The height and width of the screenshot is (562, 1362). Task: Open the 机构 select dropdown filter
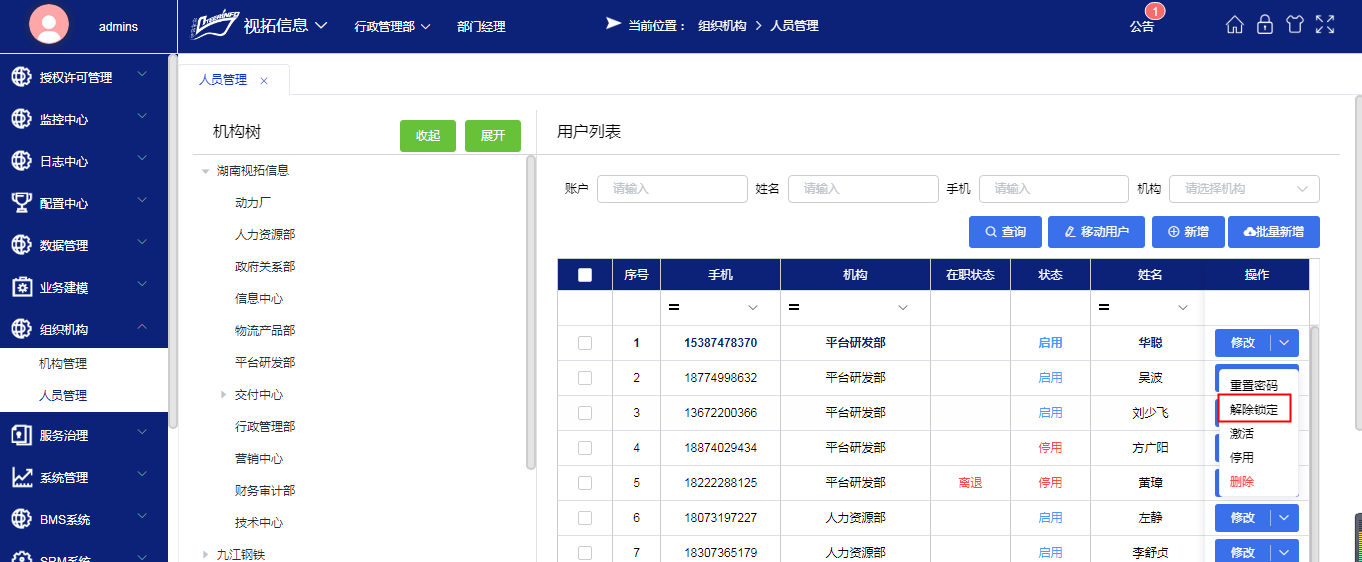pyautogui.click(x=1244, y=189)
